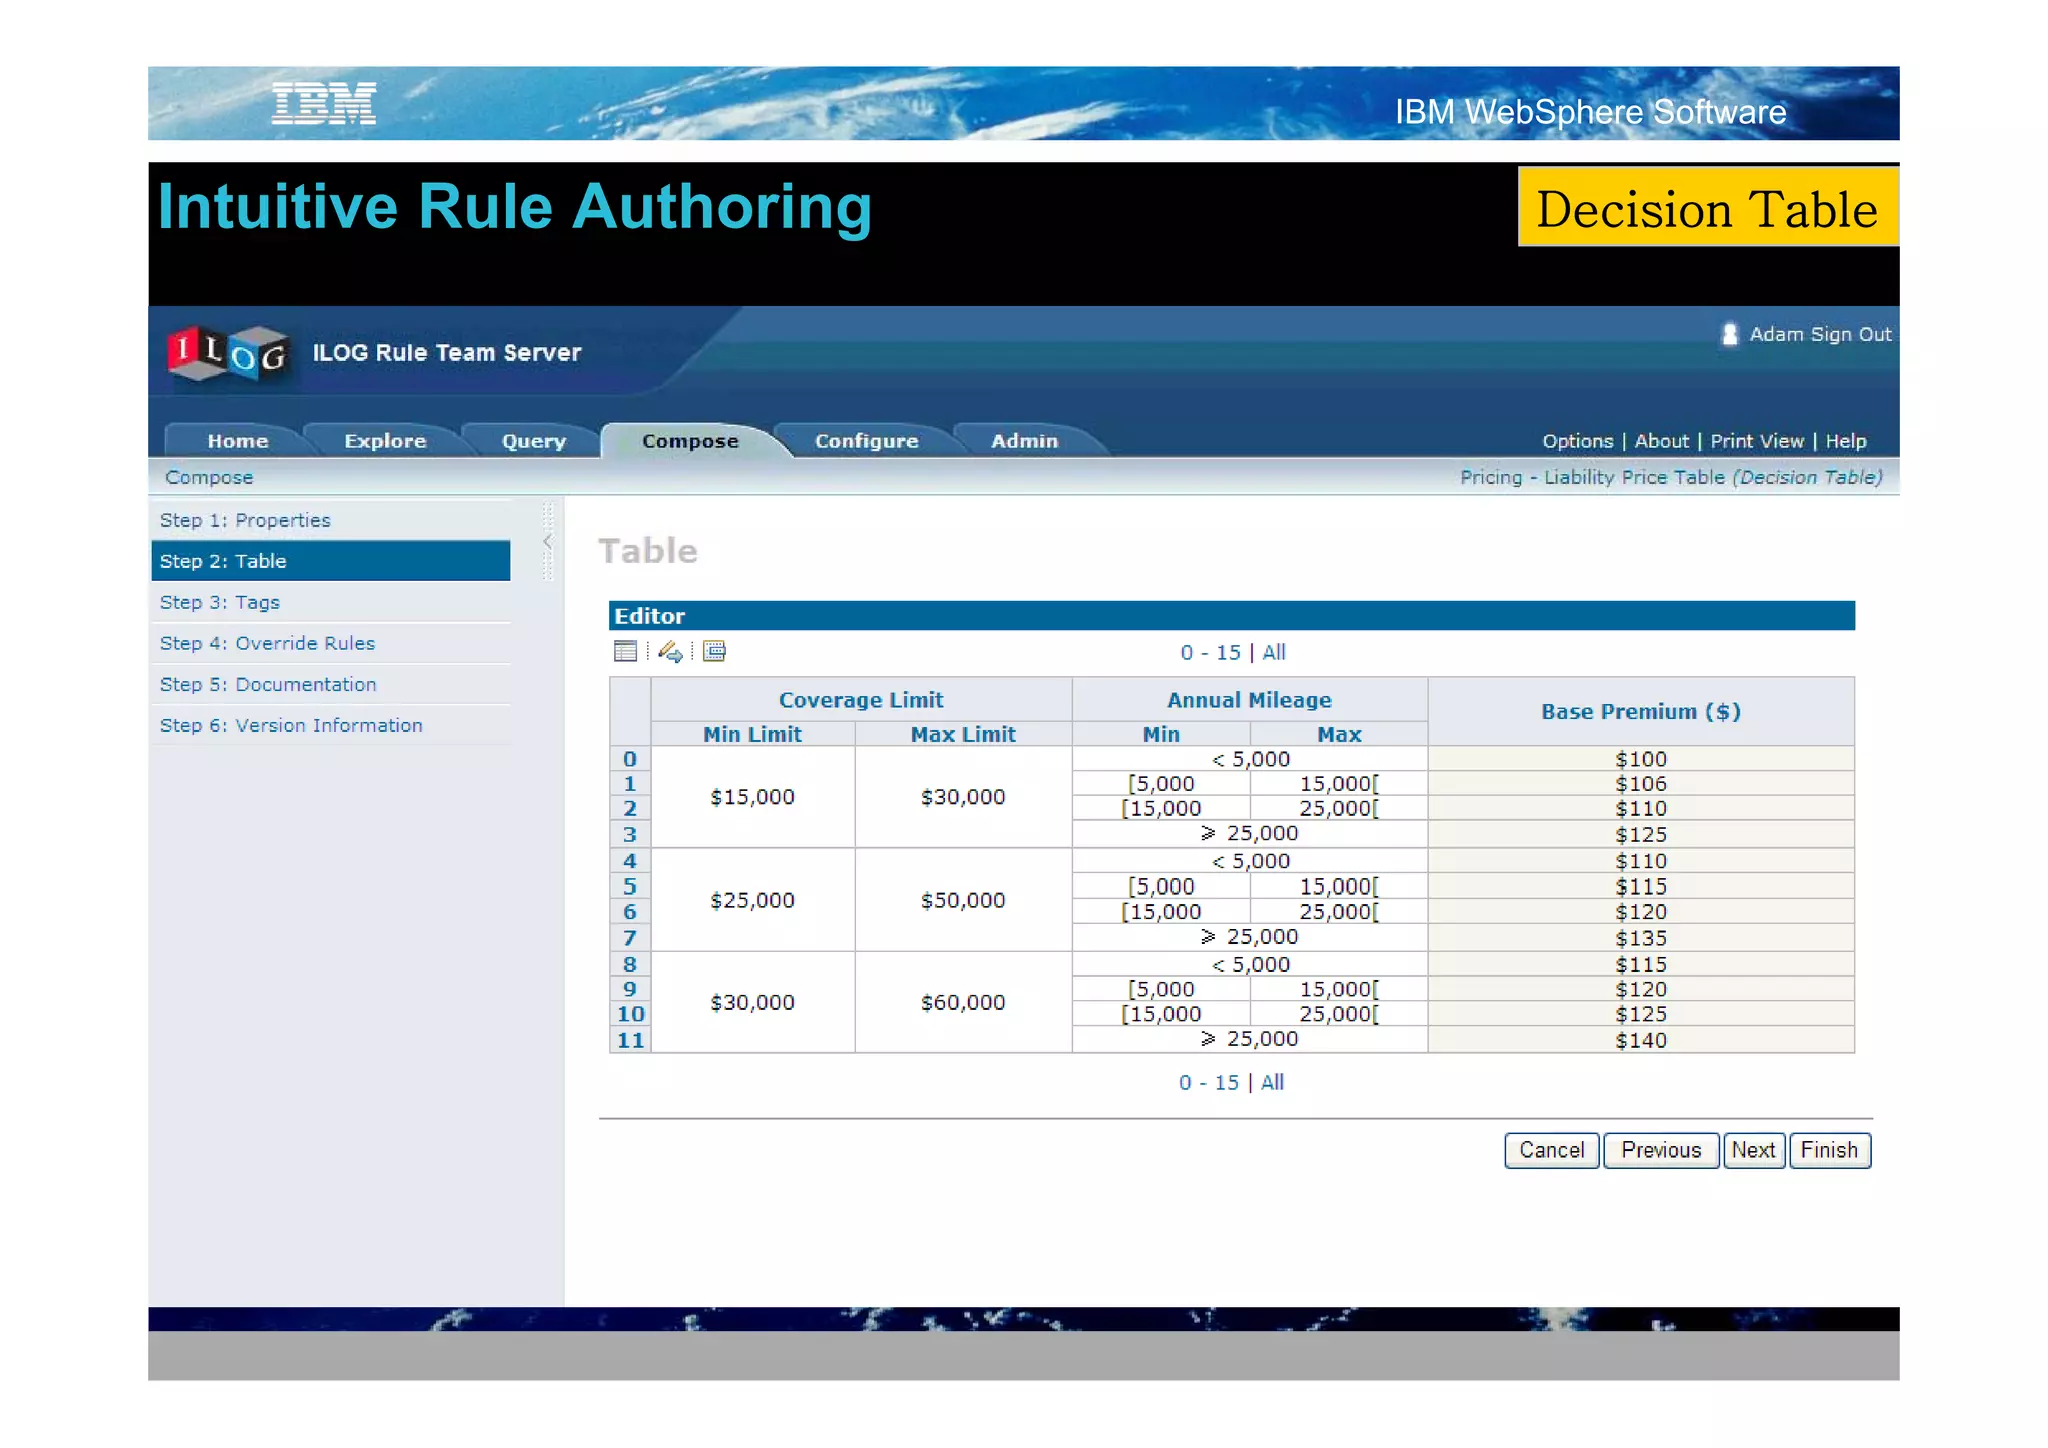Select row number 7

(x=630, y=938)
